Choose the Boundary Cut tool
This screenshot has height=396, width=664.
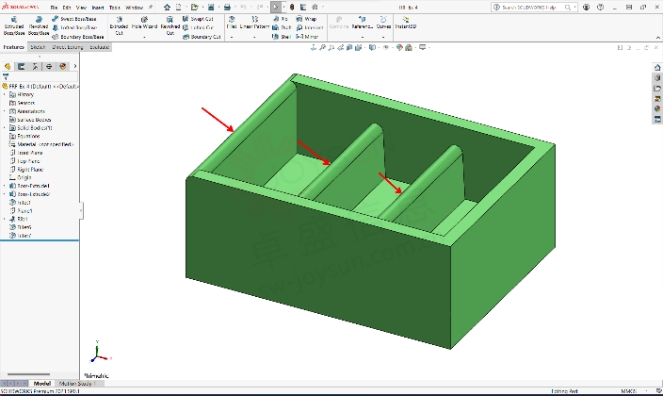pos(202,37)
